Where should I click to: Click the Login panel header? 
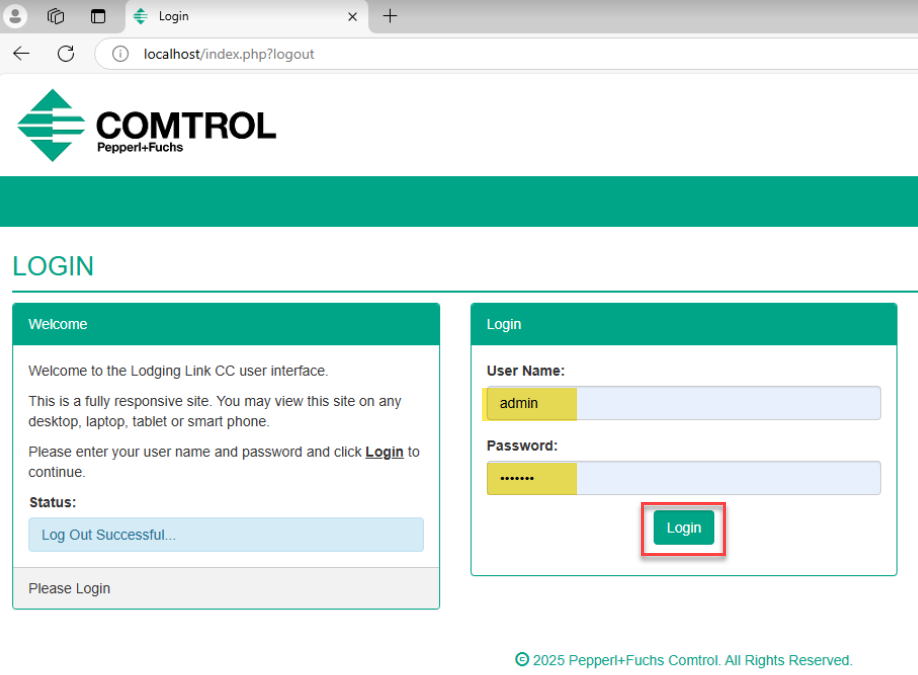click(x=684, y=324)
